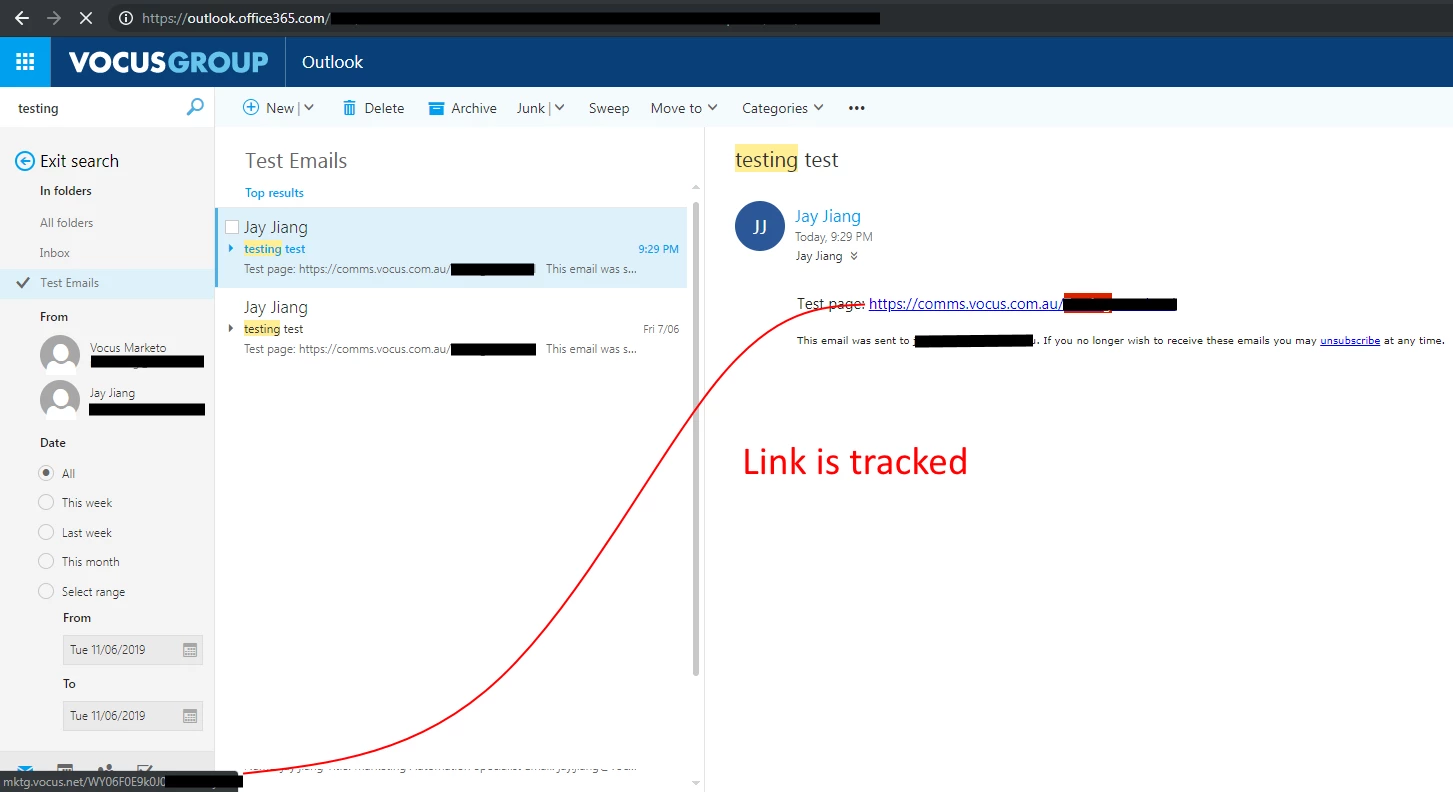Viewport: 1453px width, 792px height.
Task: Click the Delete trash icon
Action: click(x=349, y=108)
